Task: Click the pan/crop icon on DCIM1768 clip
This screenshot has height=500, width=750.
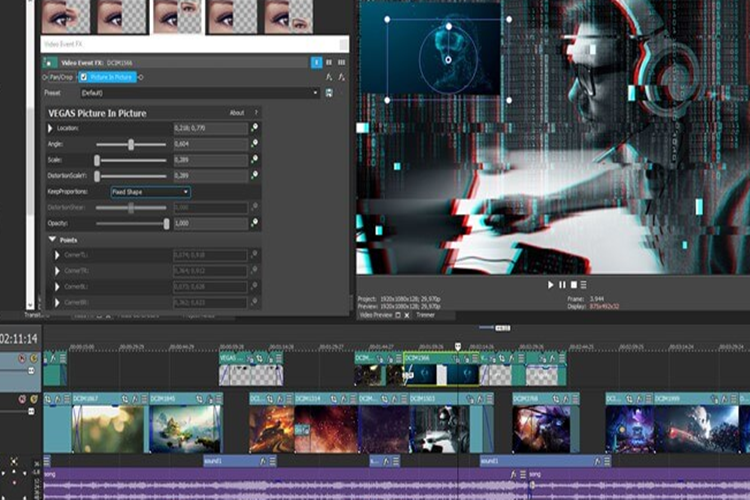Action: coord(556,399)
